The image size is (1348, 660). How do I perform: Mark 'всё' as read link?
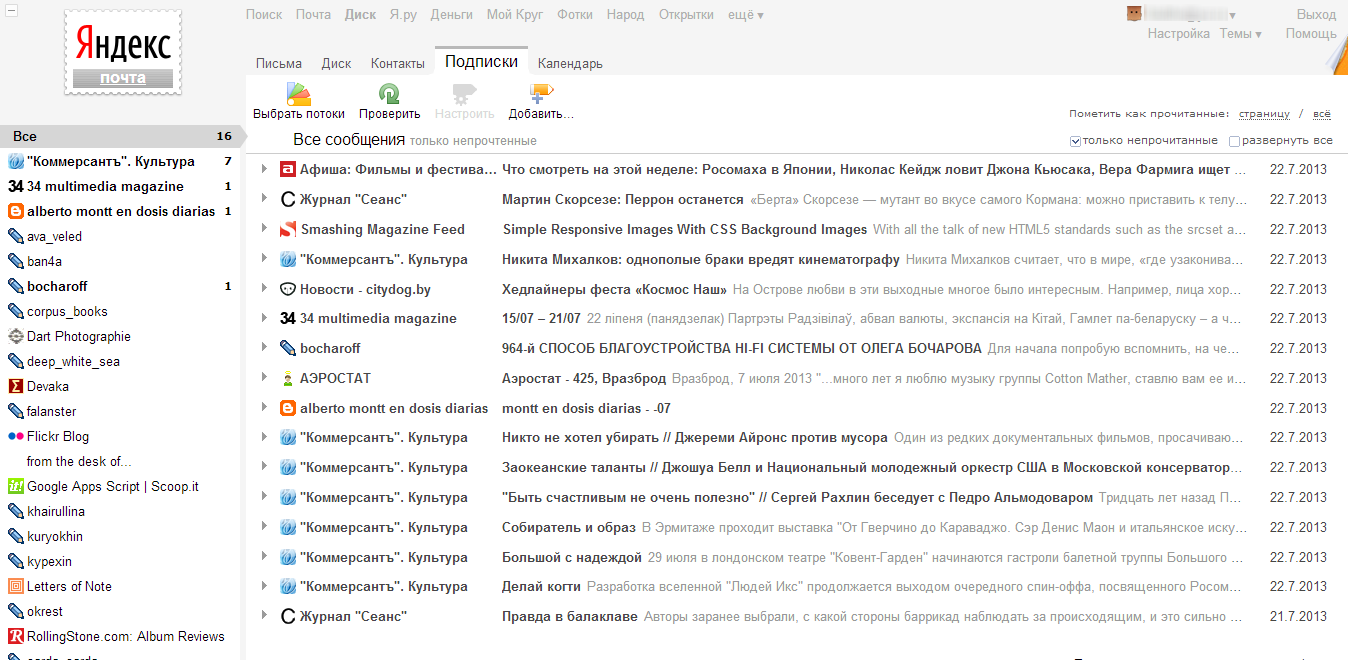coord(1322,114)
